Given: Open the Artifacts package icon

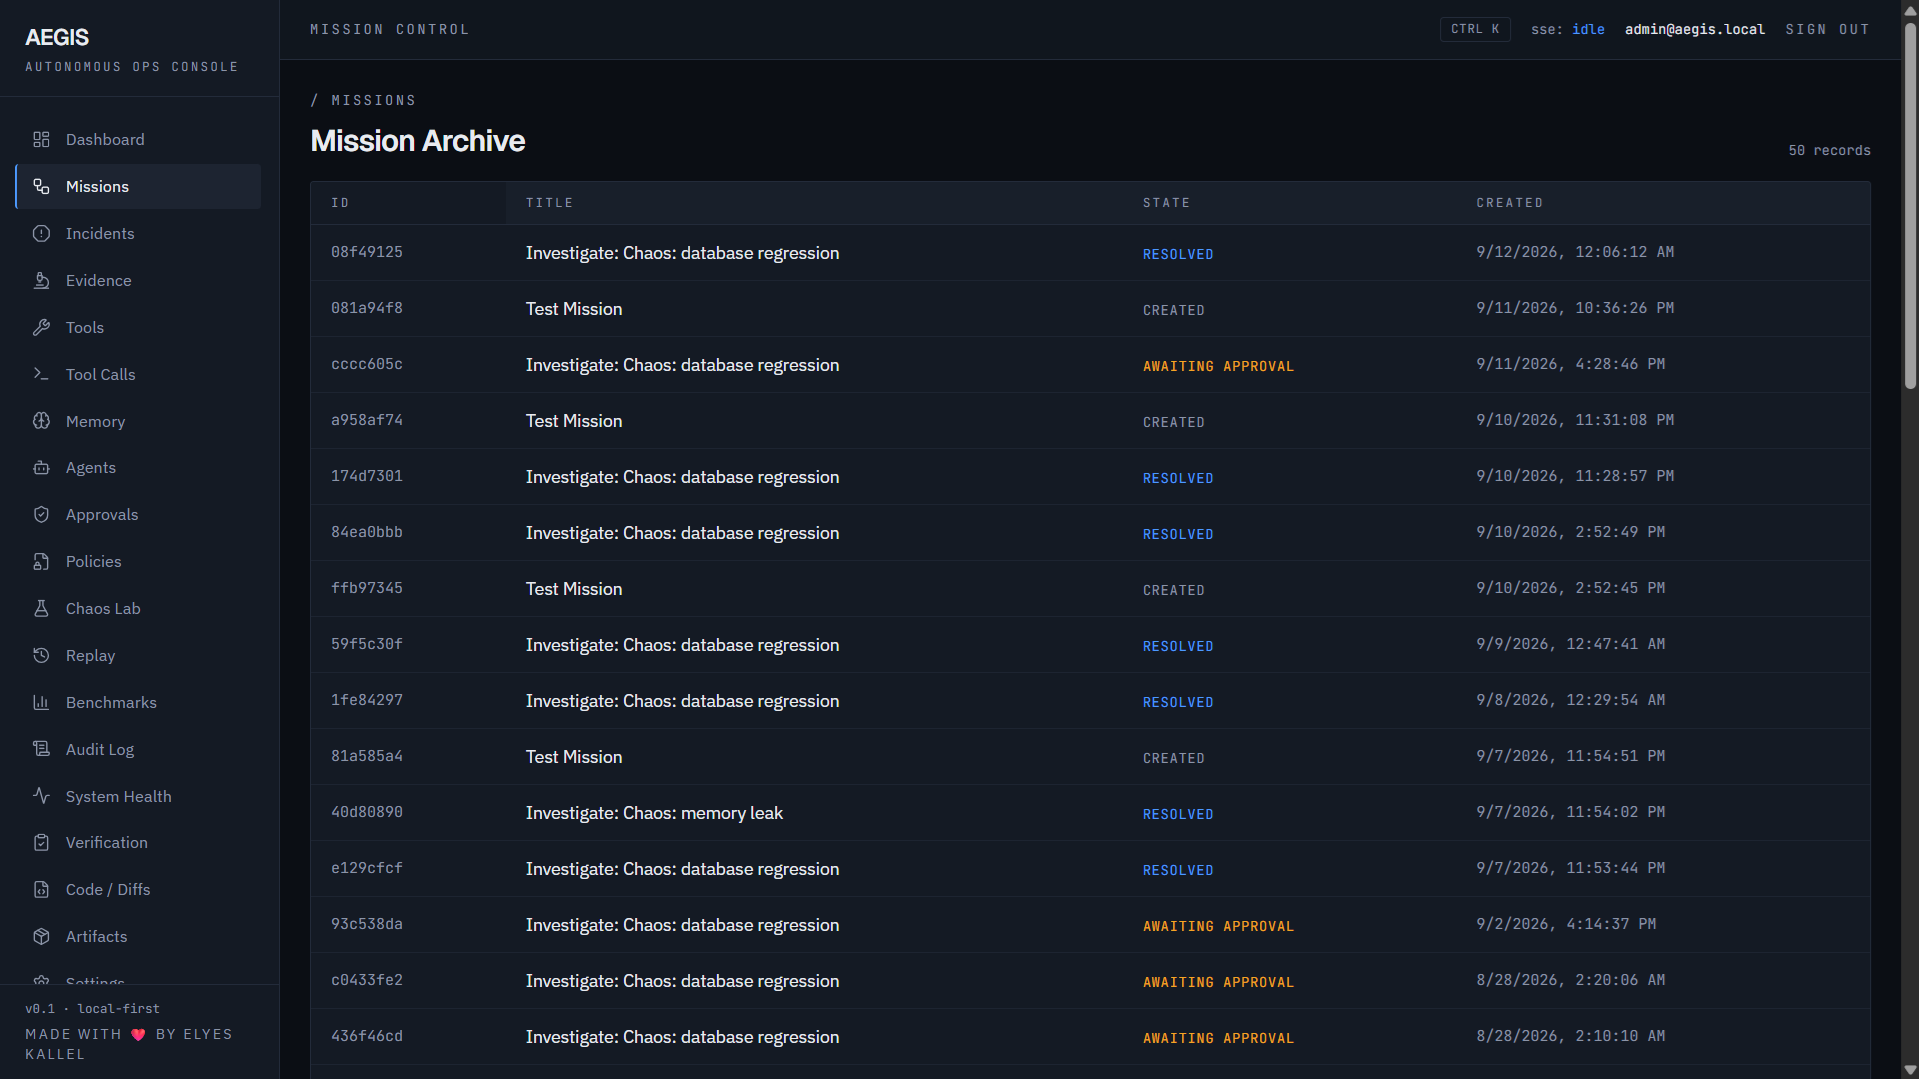Looking at the screenshot, I should tap(41, 937).
